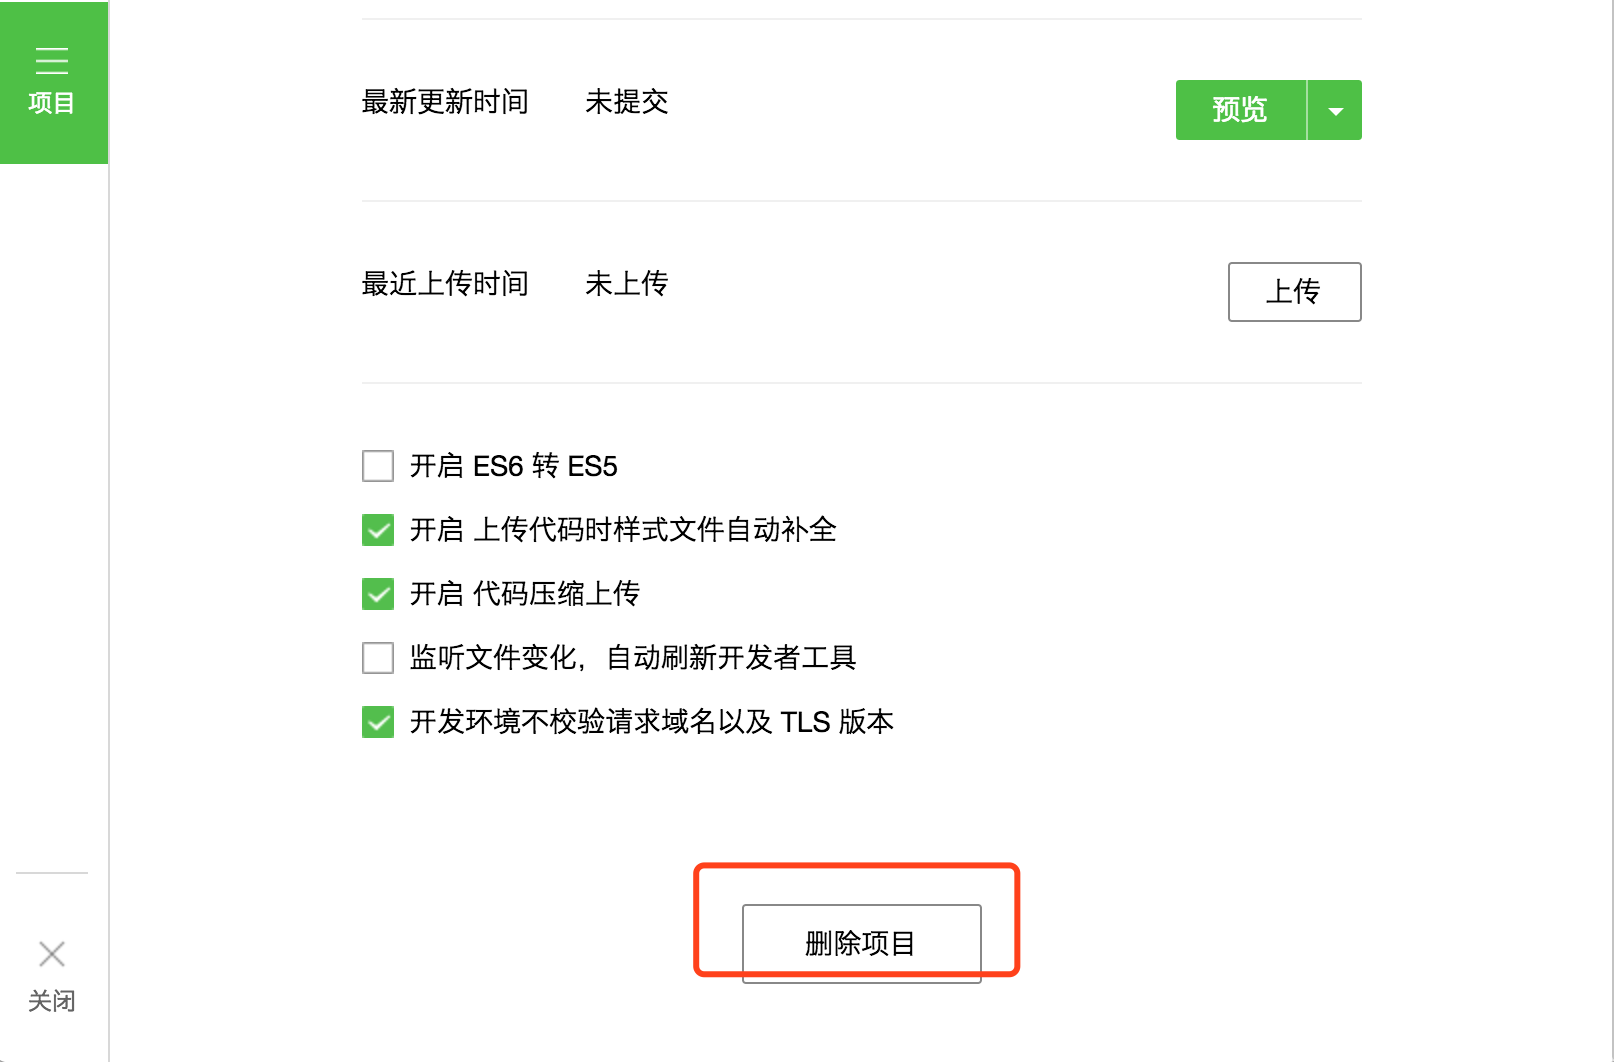Enable 开启 ES6 转 ES5
The image size is (1614, 1062).
tap(377, 466)
